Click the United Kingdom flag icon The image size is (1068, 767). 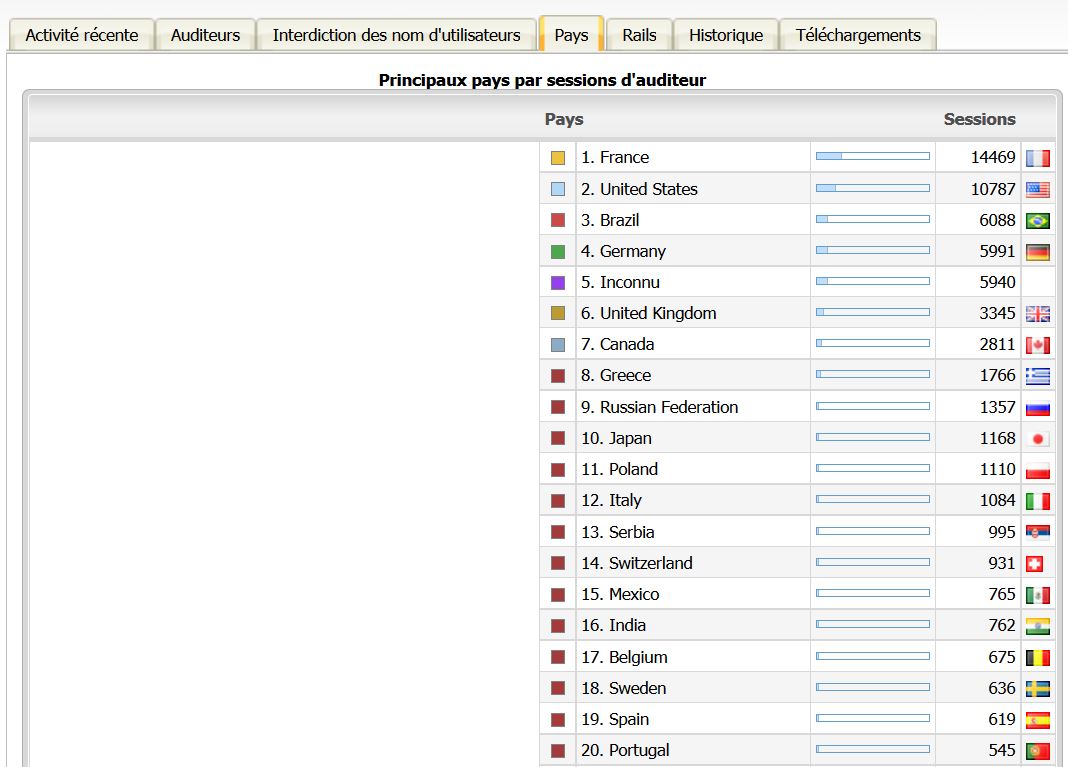coord(1037,314)
